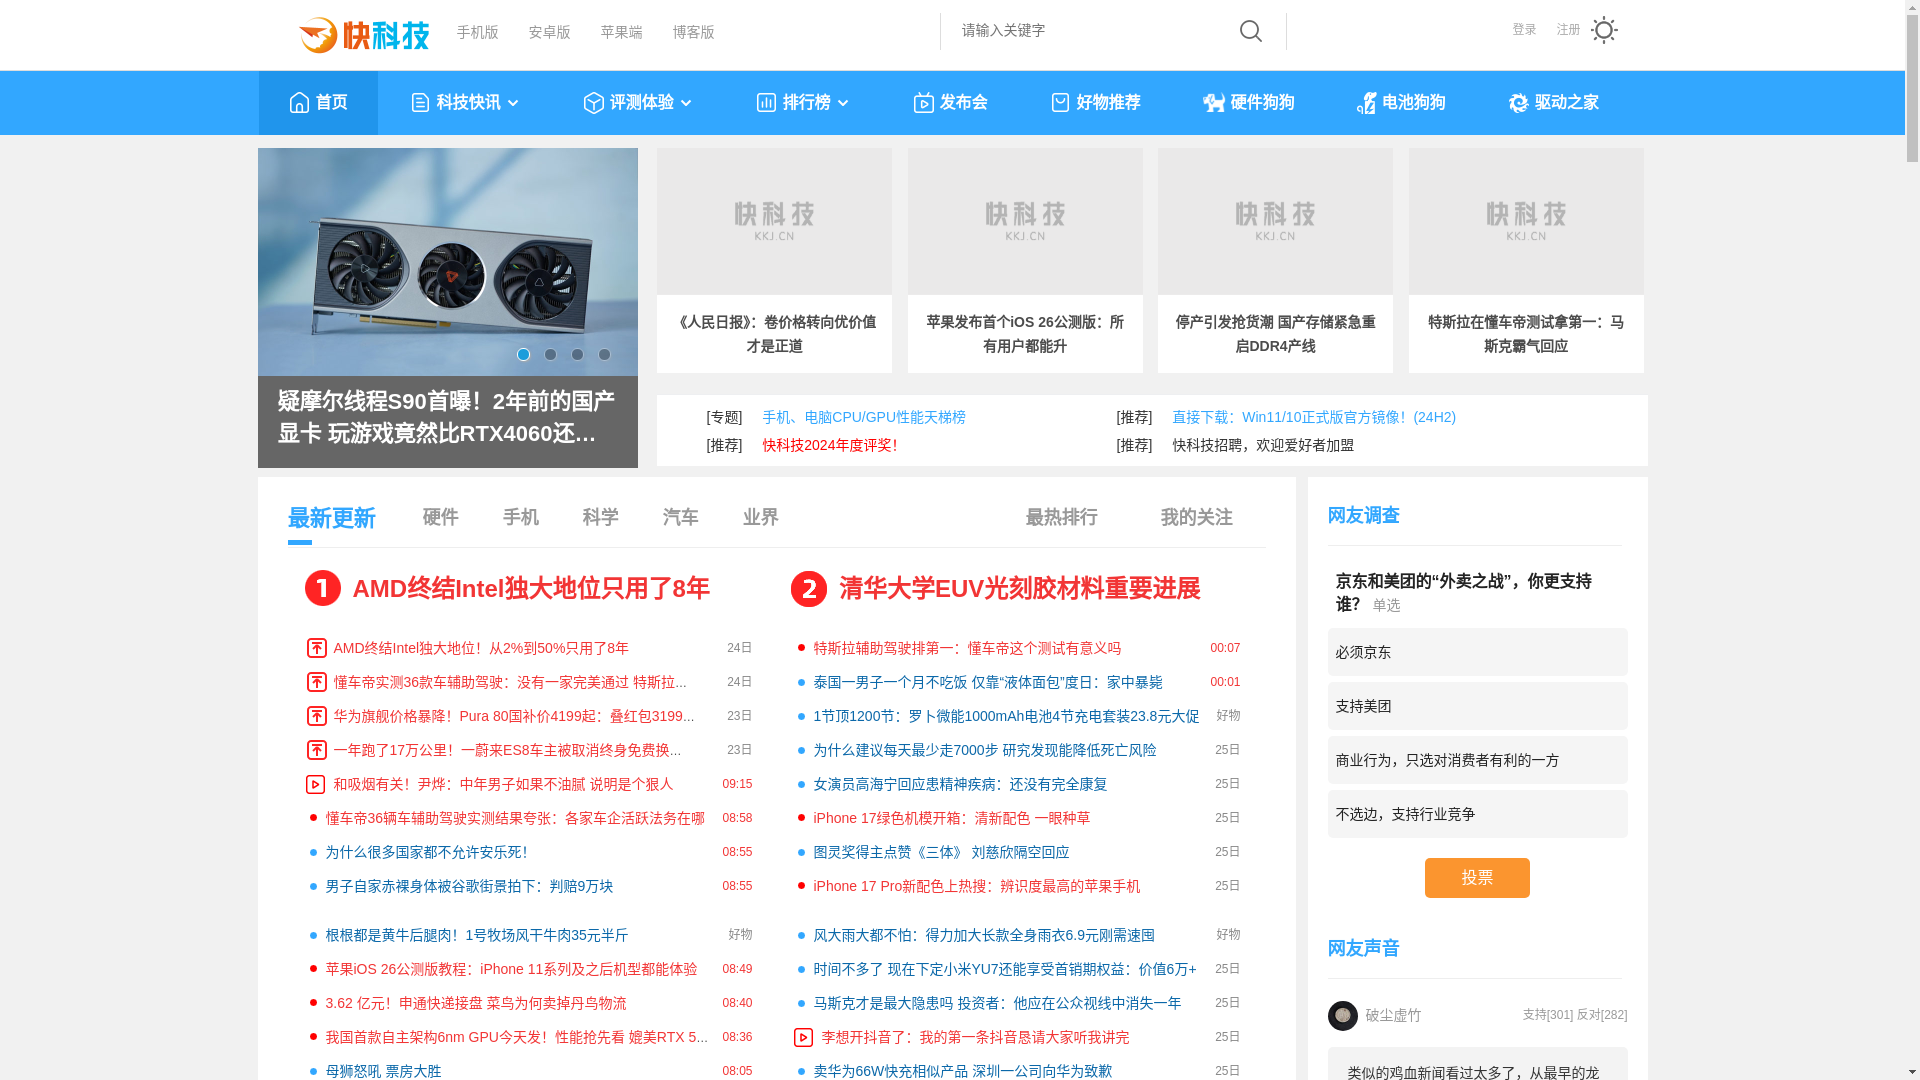Click the keyword search input field
Screen dimensions: 1920x1080
tap(1090, 31)
